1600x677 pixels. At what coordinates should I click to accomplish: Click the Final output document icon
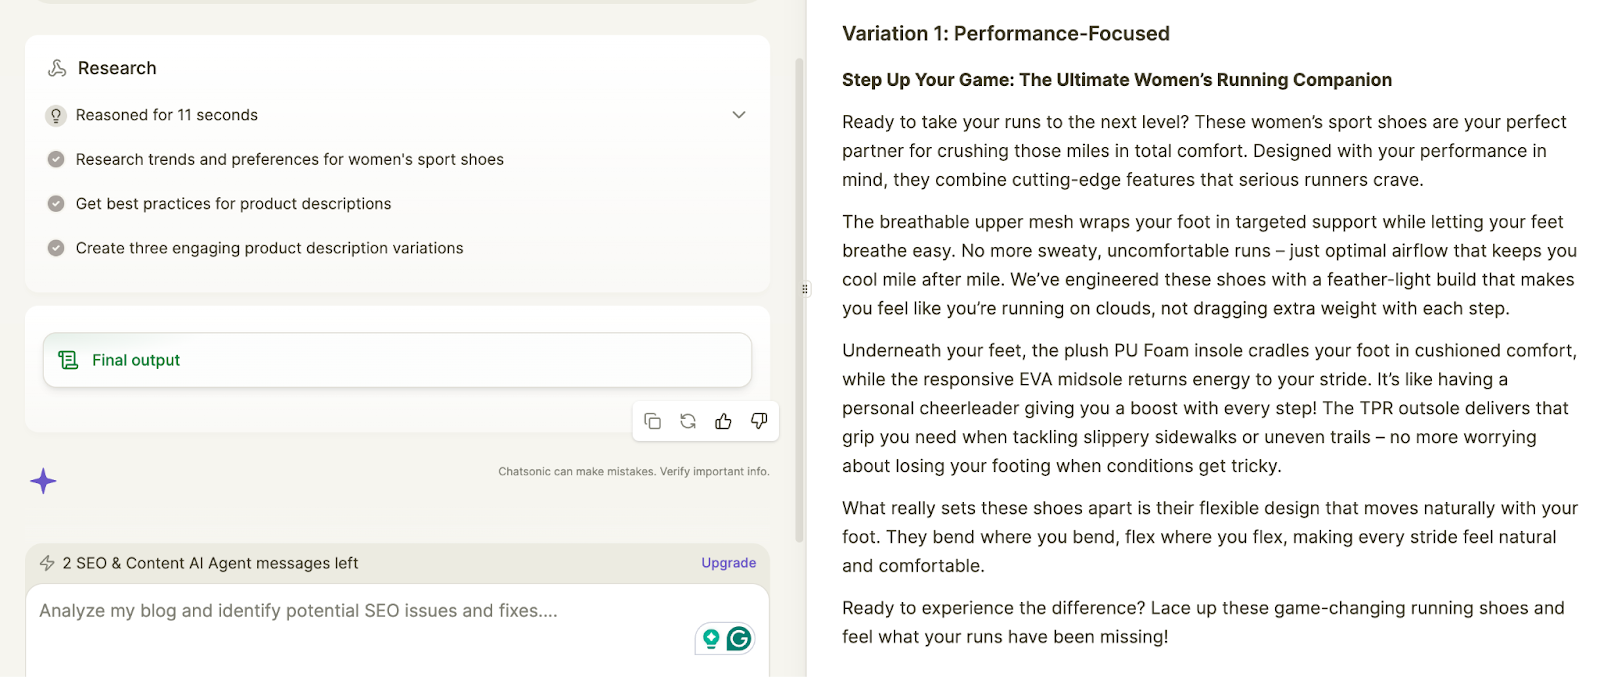pyautogui.click(x=68, y=360)
